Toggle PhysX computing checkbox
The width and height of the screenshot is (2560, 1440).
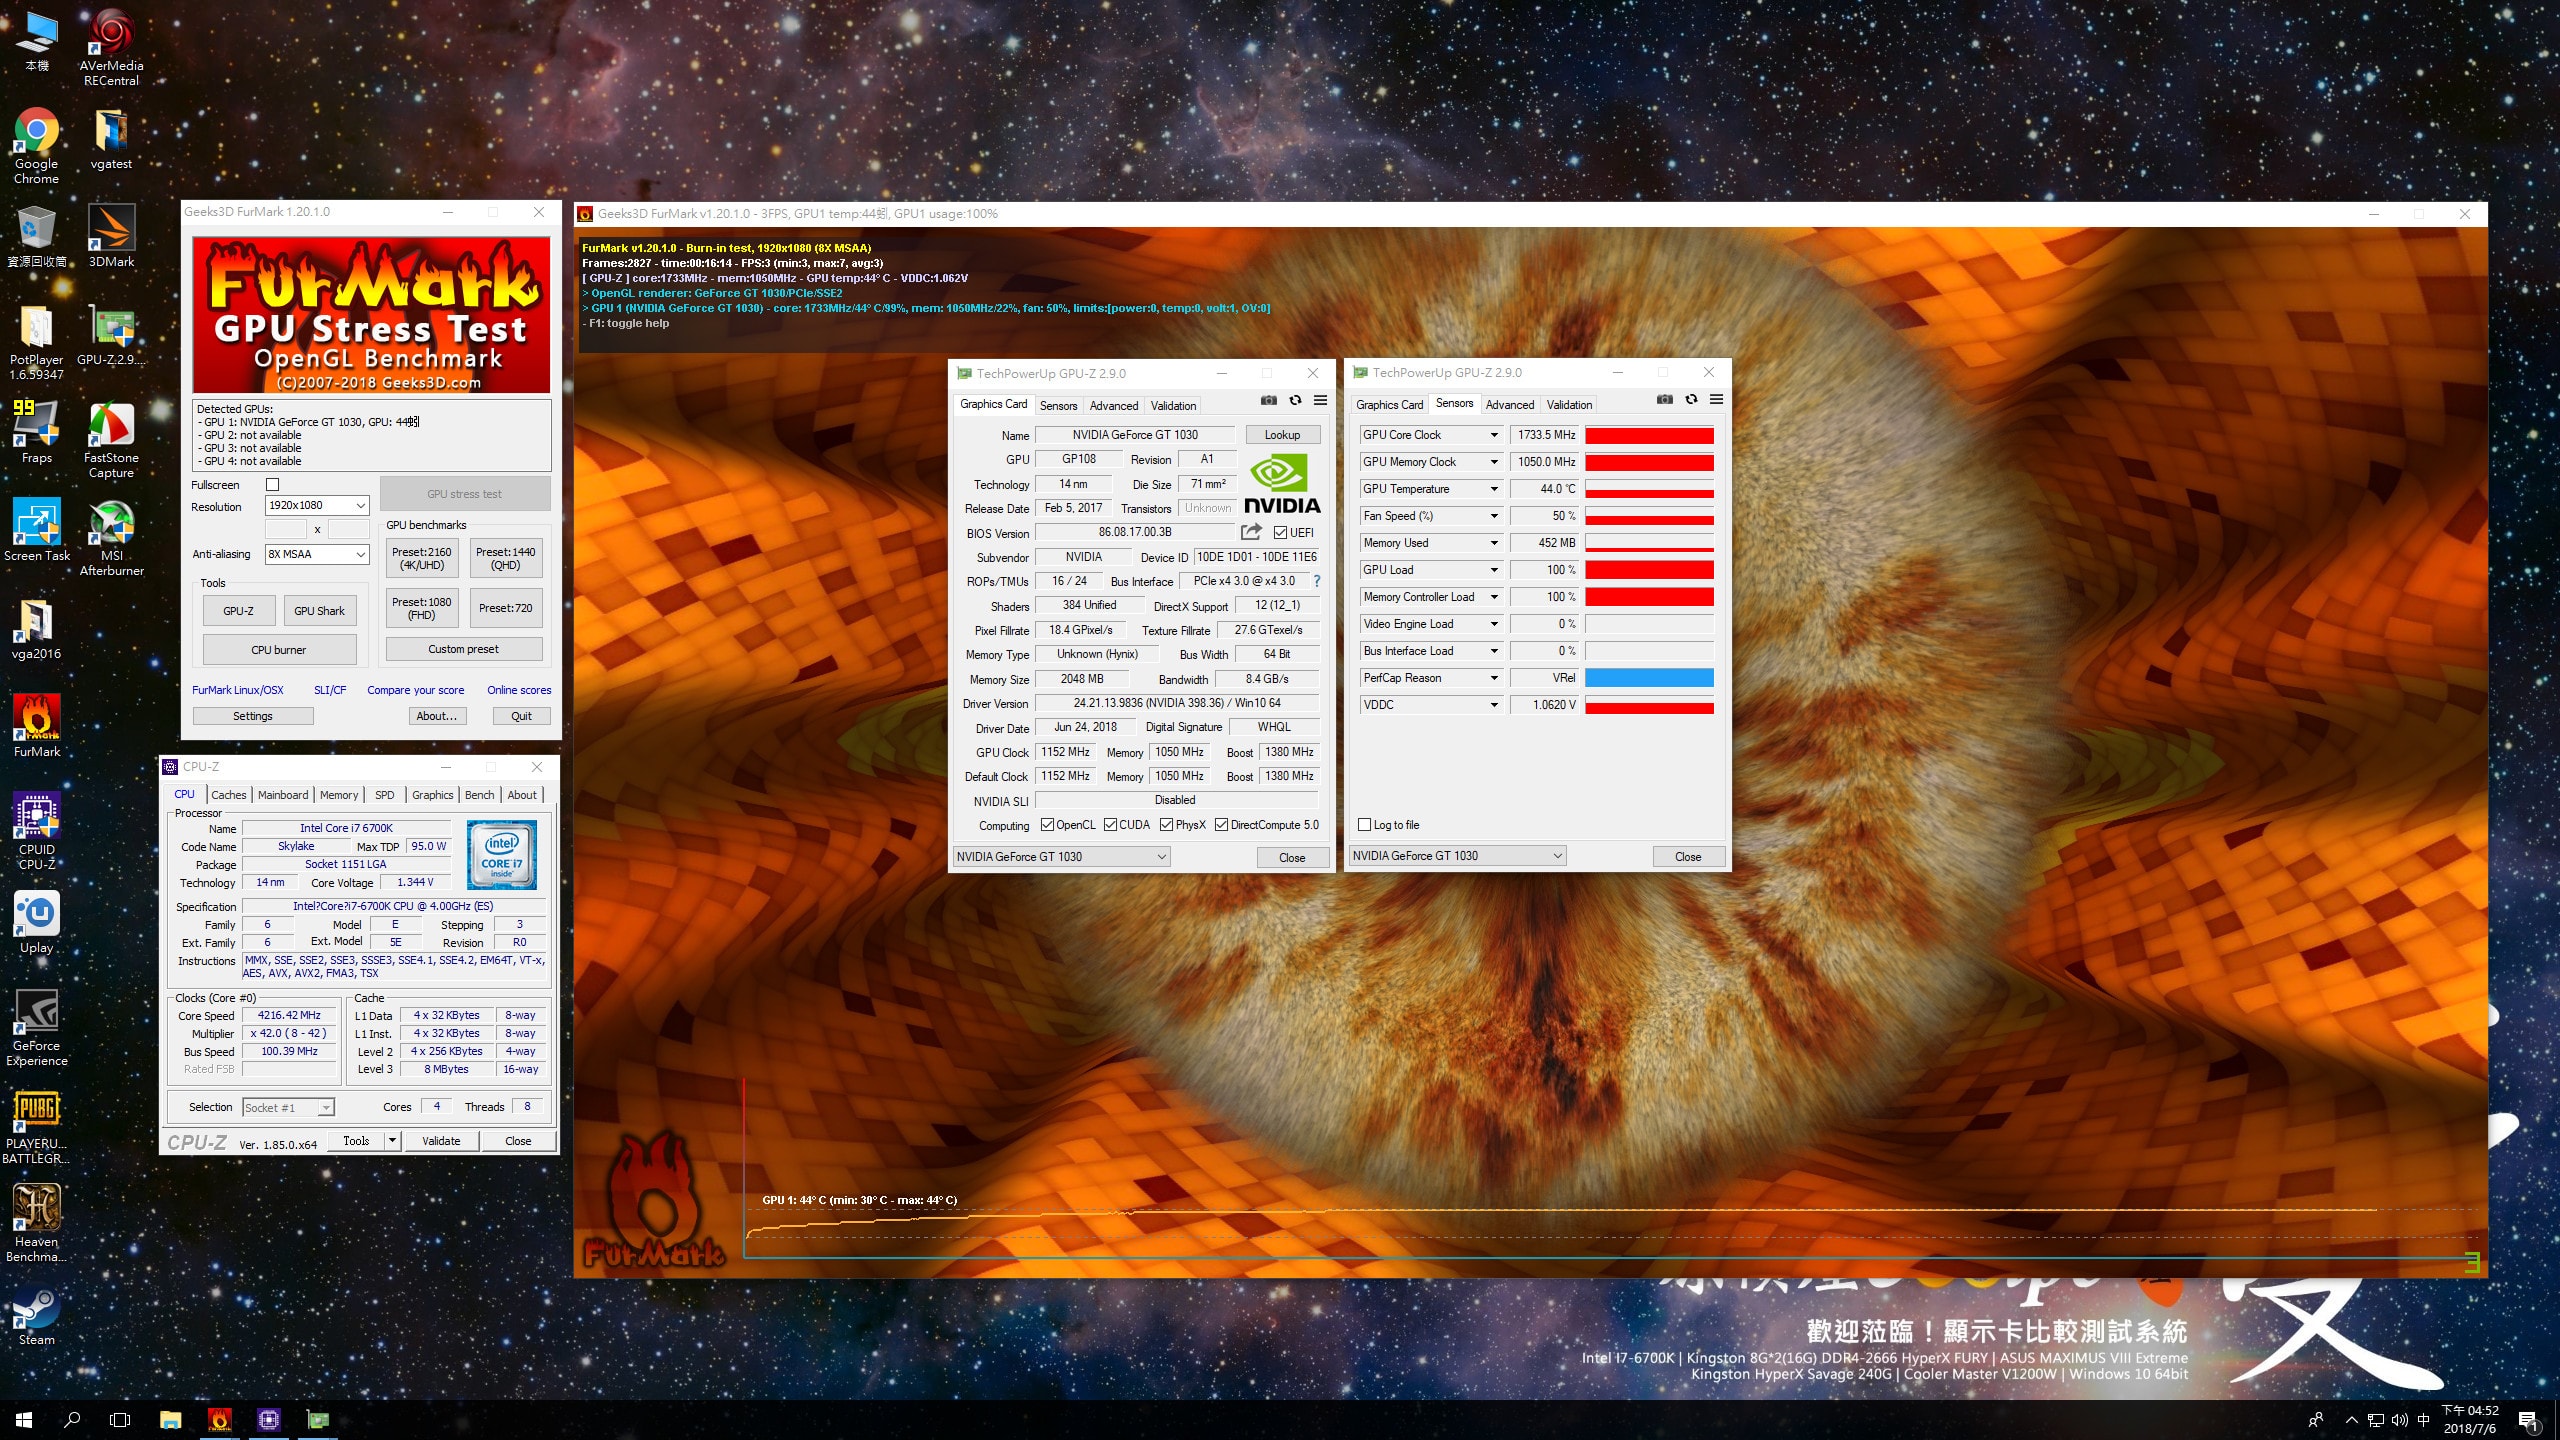[x=1166, y=825]
